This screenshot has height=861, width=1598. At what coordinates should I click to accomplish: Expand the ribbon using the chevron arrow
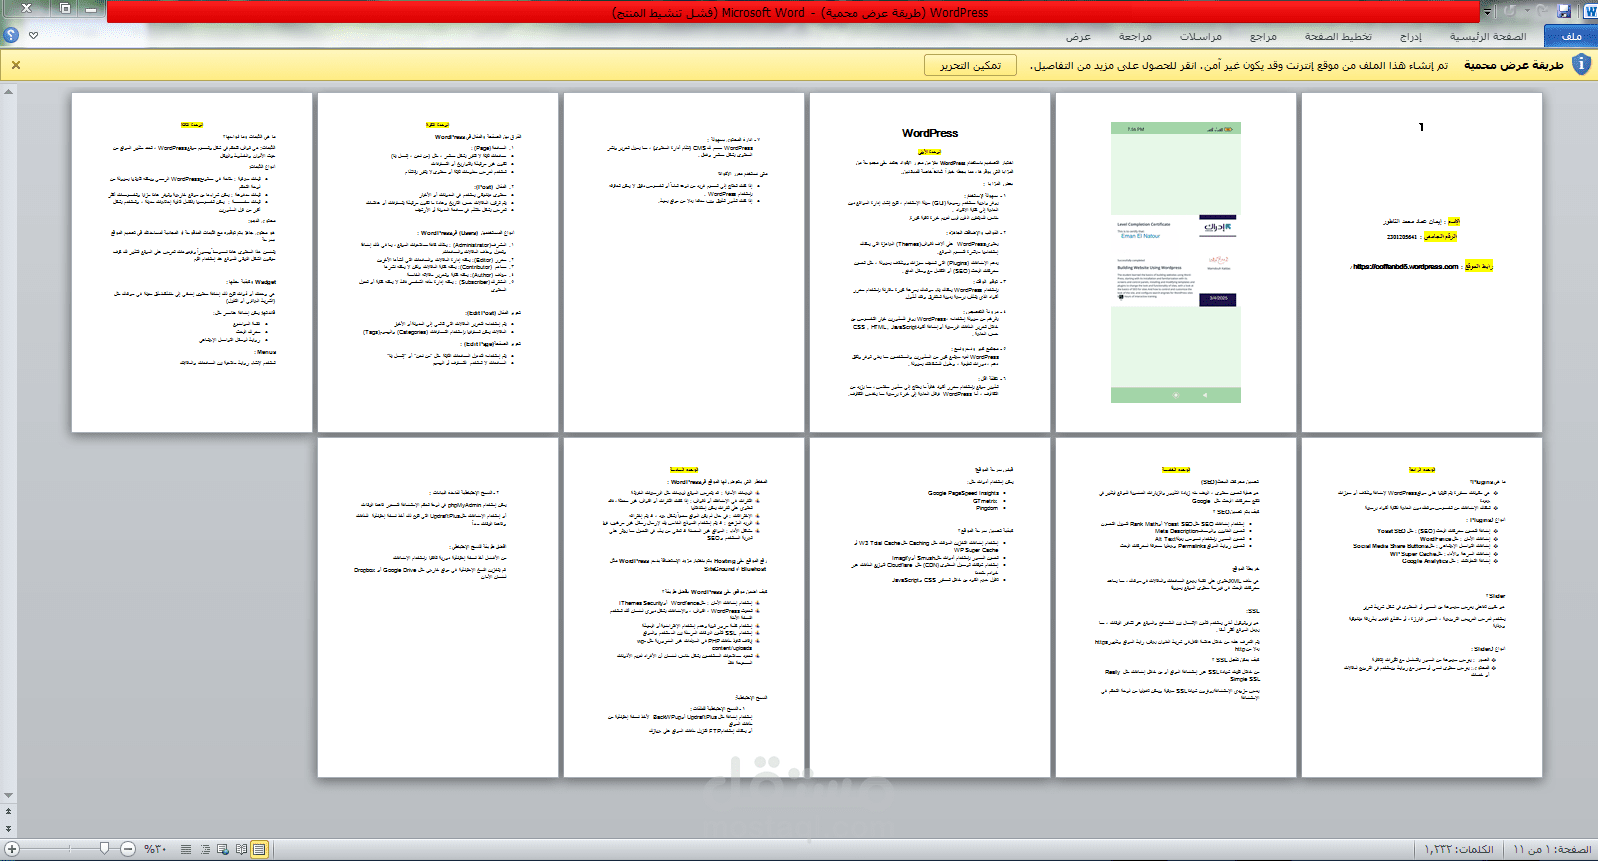[34, 35]
